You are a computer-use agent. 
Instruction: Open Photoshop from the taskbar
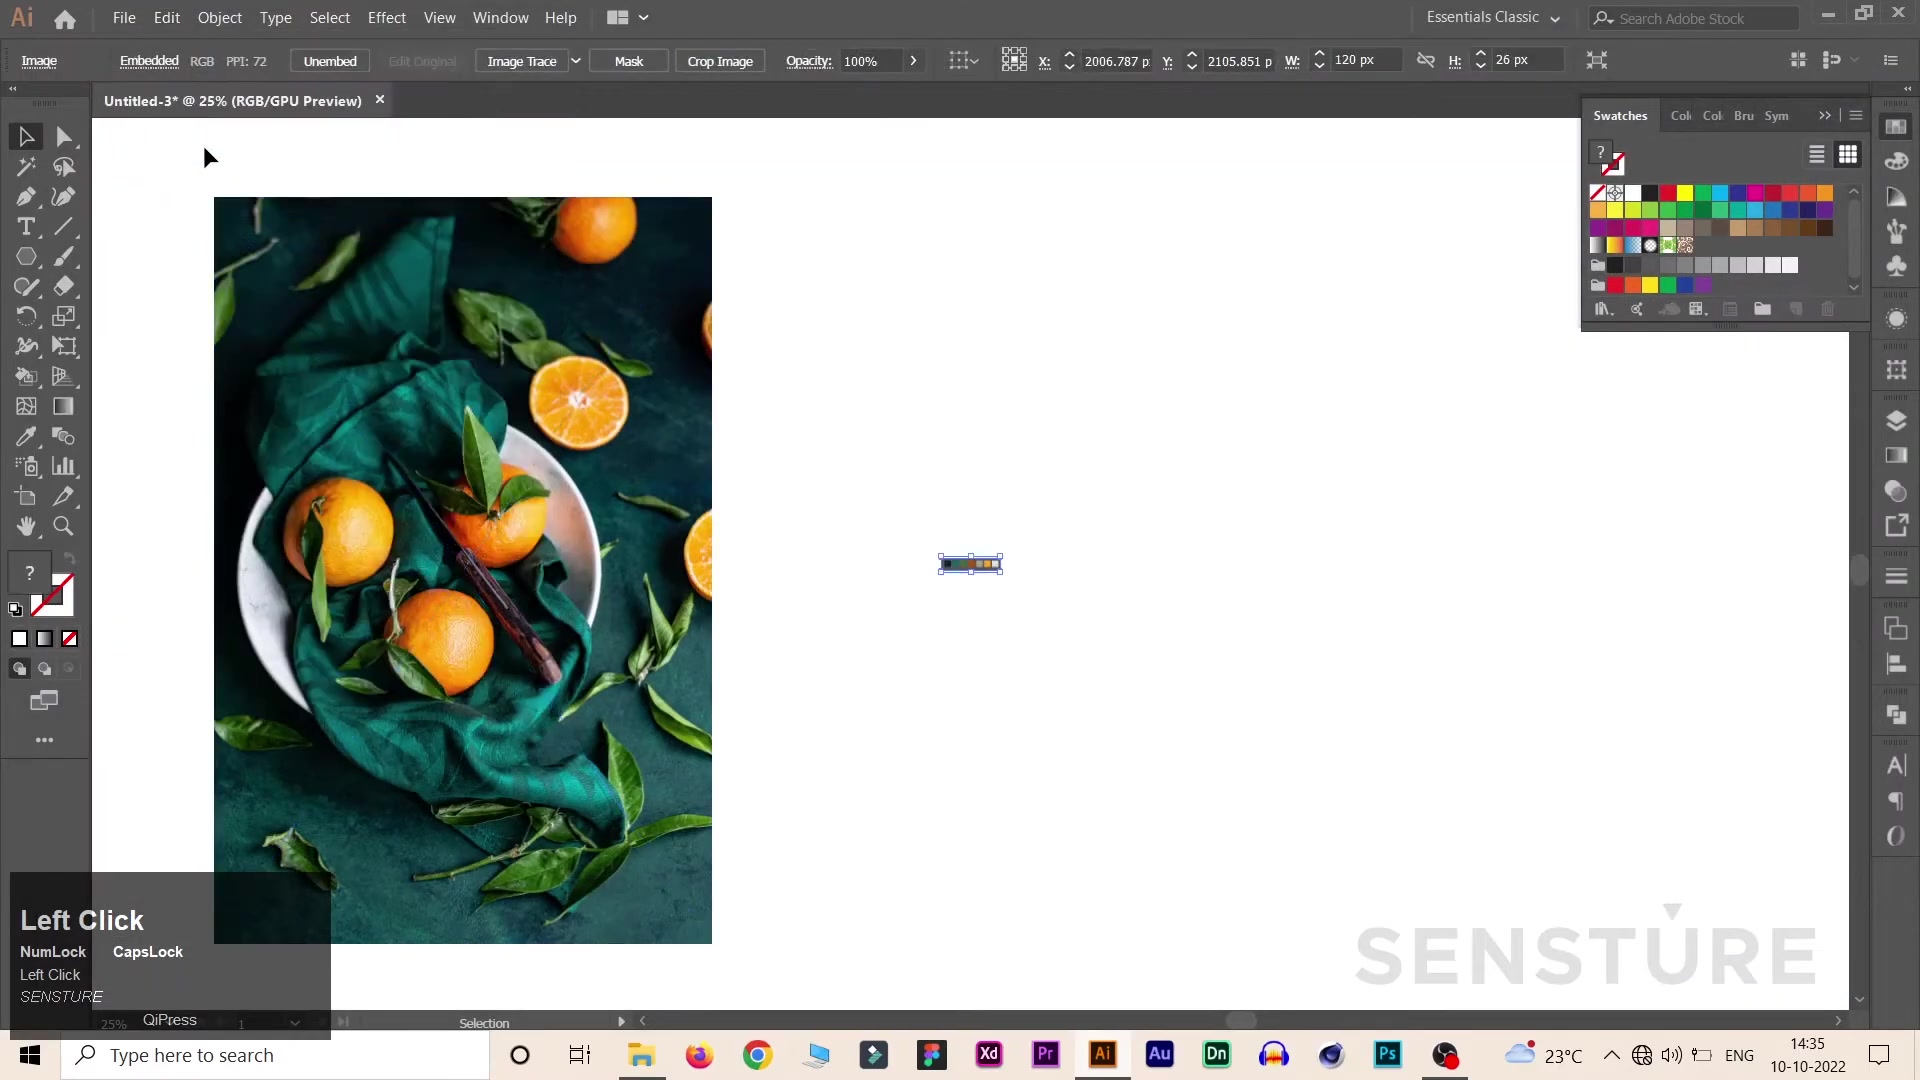(x=1388, y=1055)
